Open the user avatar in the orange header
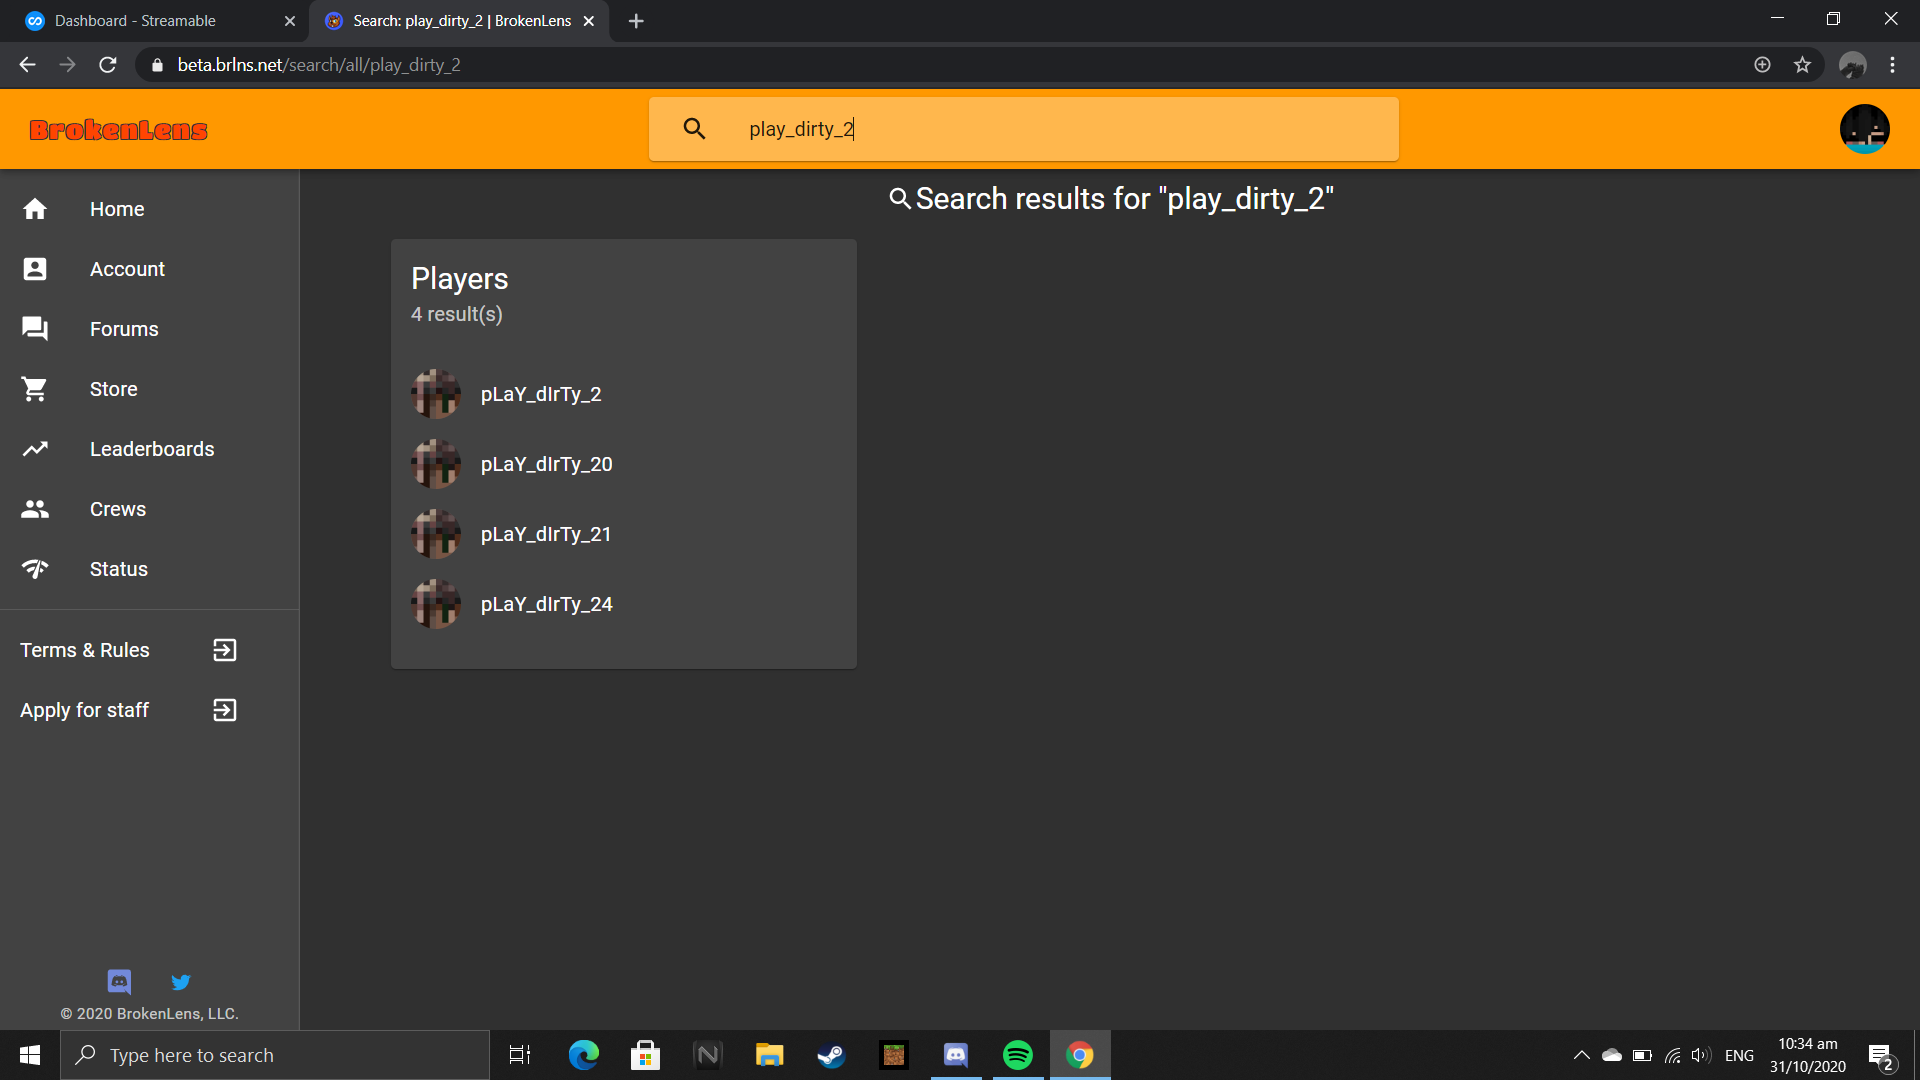1920x1080 pixels. click(x=1864, y=129)
